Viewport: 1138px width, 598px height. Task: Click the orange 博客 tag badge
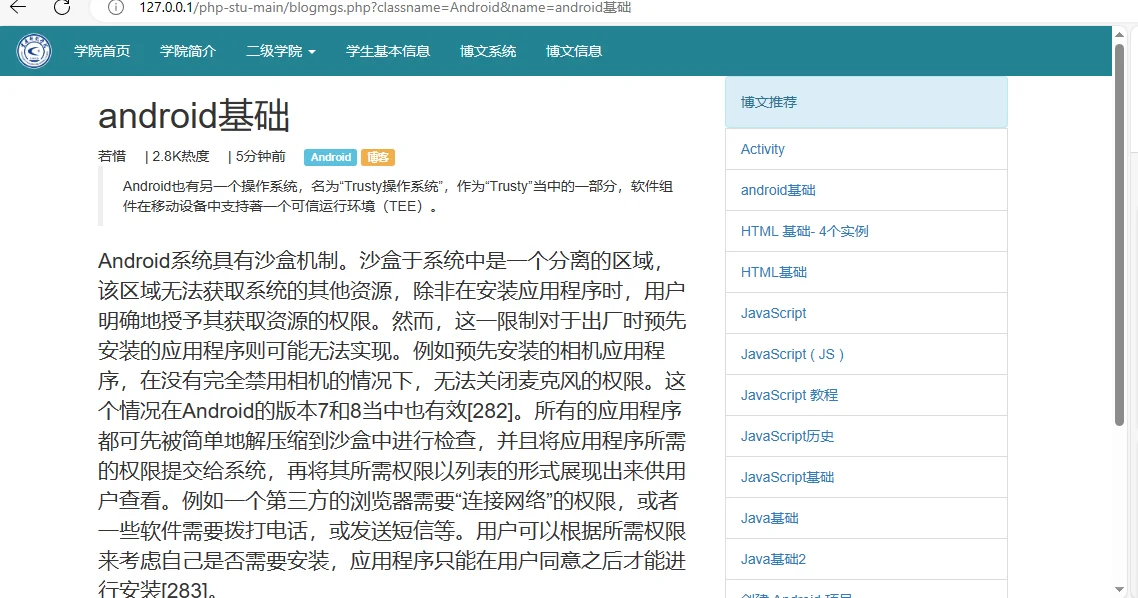[x=378, y=157]
